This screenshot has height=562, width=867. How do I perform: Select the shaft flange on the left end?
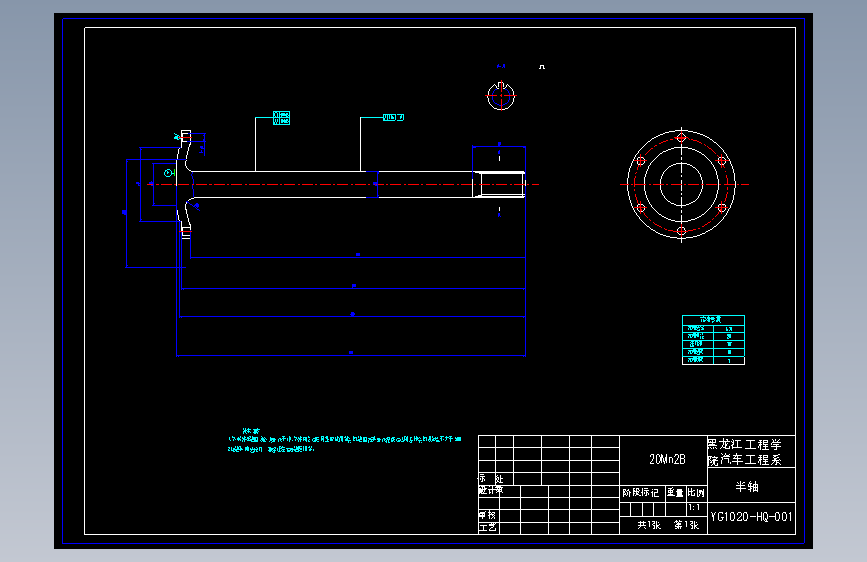tap(185, 184)
